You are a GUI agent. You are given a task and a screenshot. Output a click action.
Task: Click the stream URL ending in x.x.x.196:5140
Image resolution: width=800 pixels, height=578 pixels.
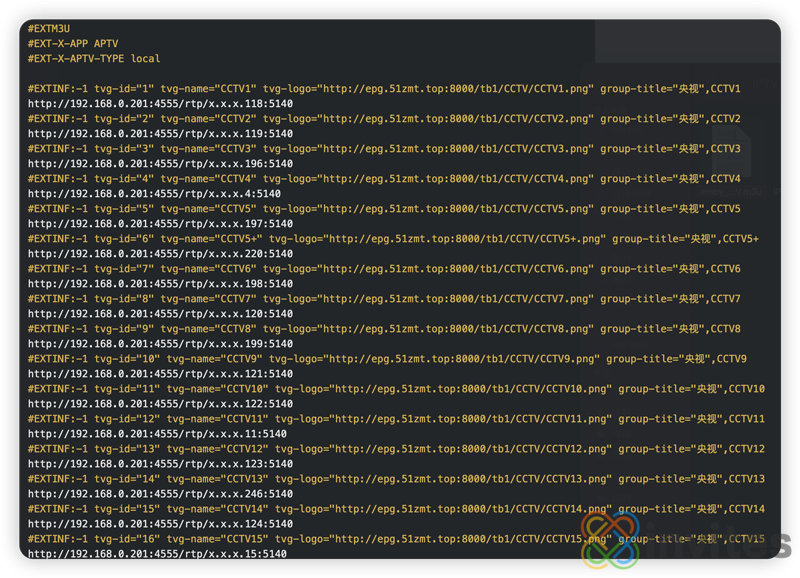point(160,164)
